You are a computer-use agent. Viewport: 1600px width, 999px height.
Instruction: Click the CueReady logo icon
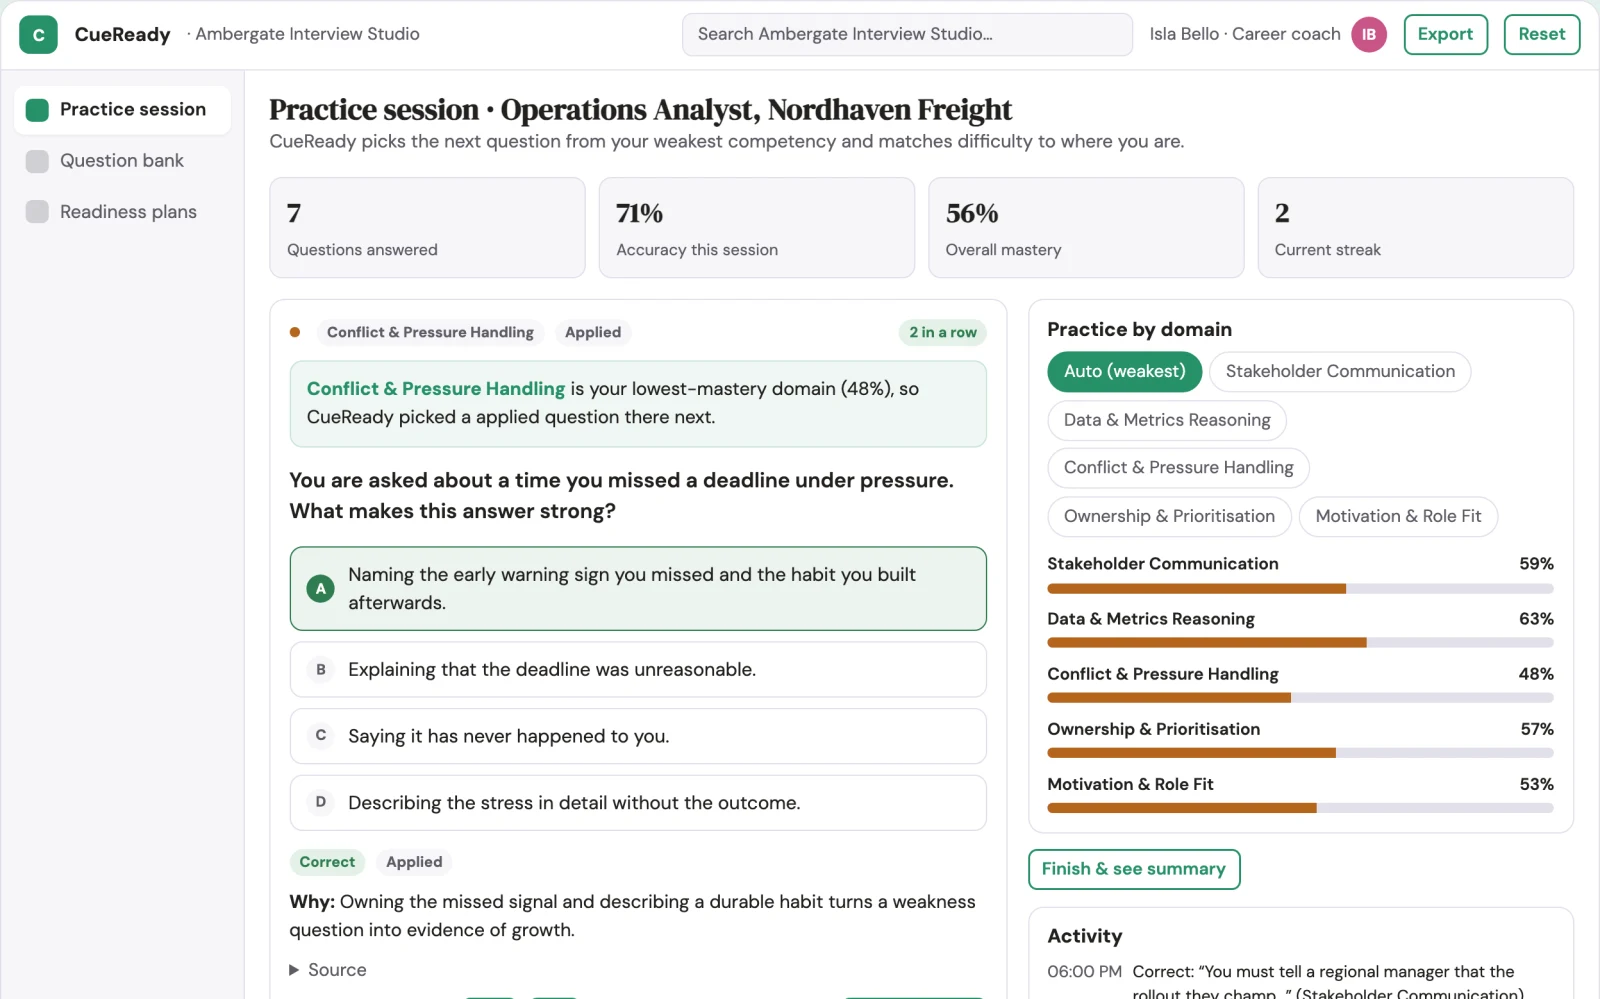[38, 34]
